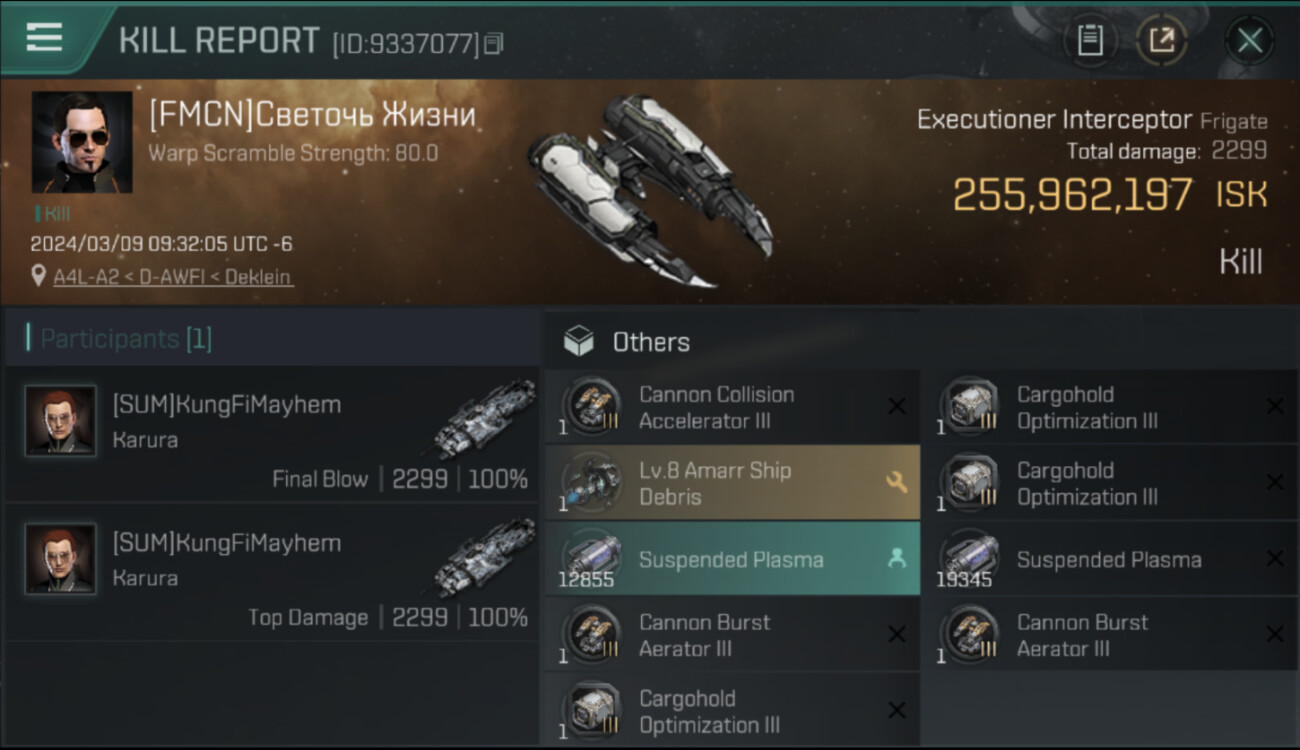Open the clipboard kill report icon
The width and height of the screenshot is (1300, 750).
point(1090,40)
